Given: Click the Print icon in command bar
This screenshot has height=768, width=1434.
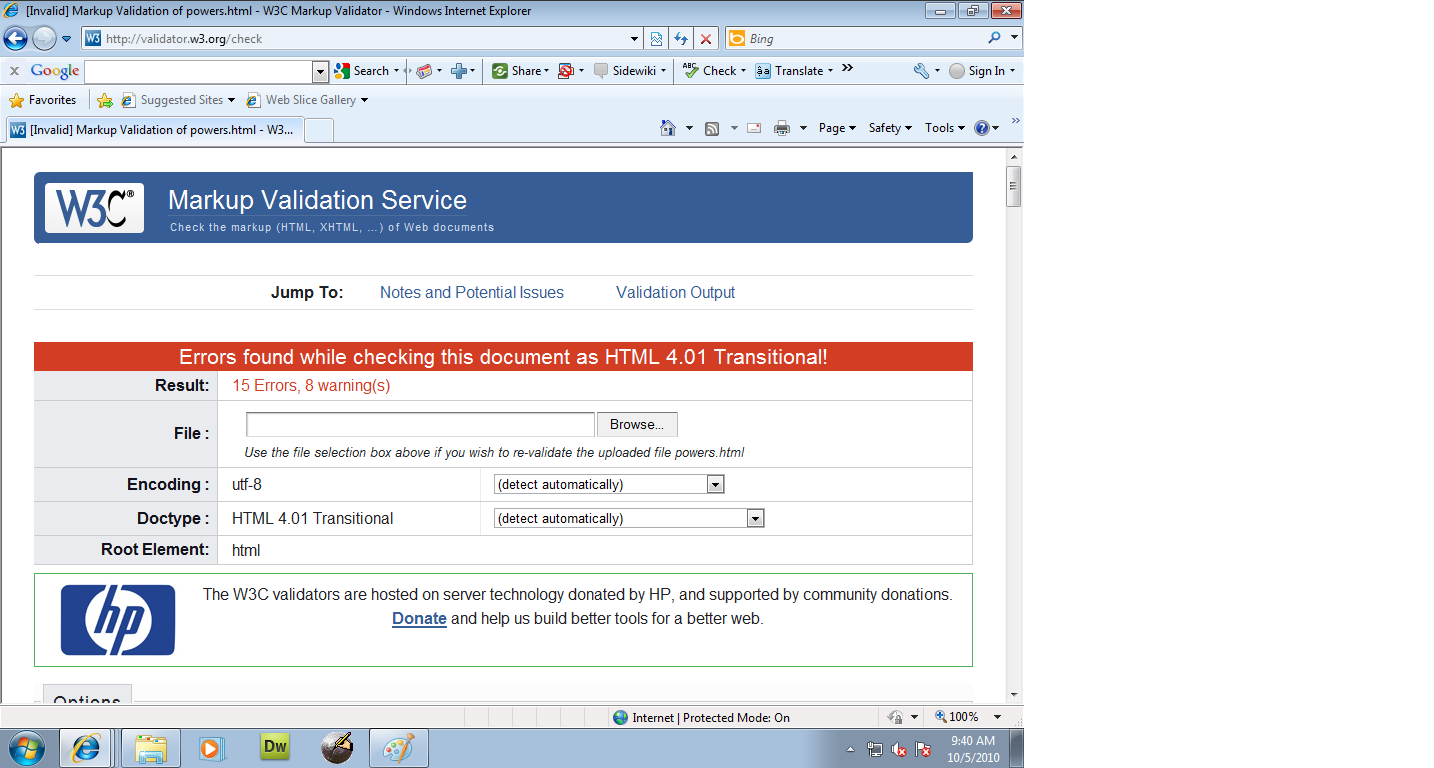Looking at the screenshot, I should coord(782,128).
